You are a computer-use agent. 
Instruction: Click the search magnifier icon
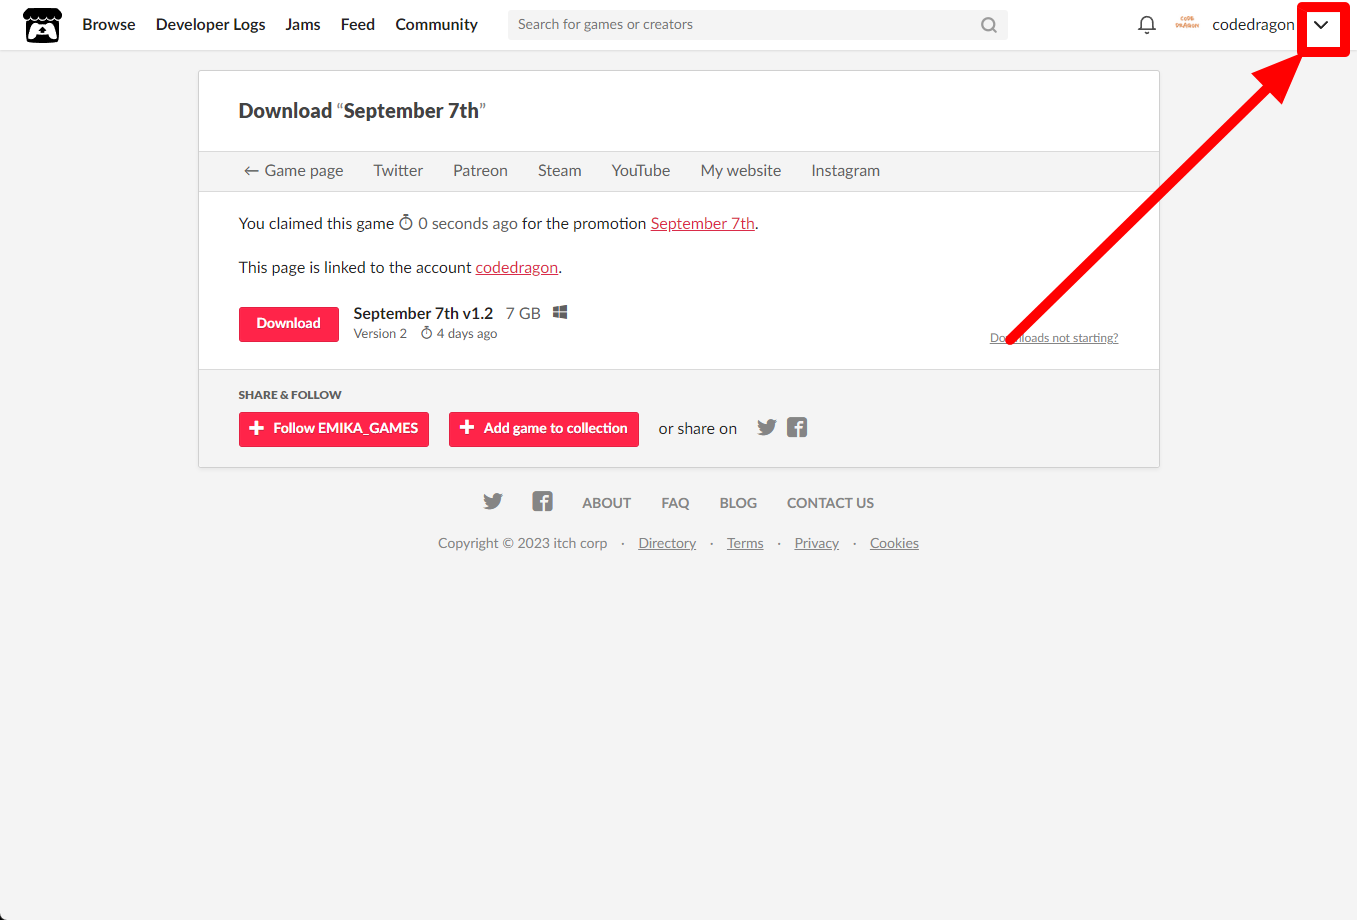[988, 25]
